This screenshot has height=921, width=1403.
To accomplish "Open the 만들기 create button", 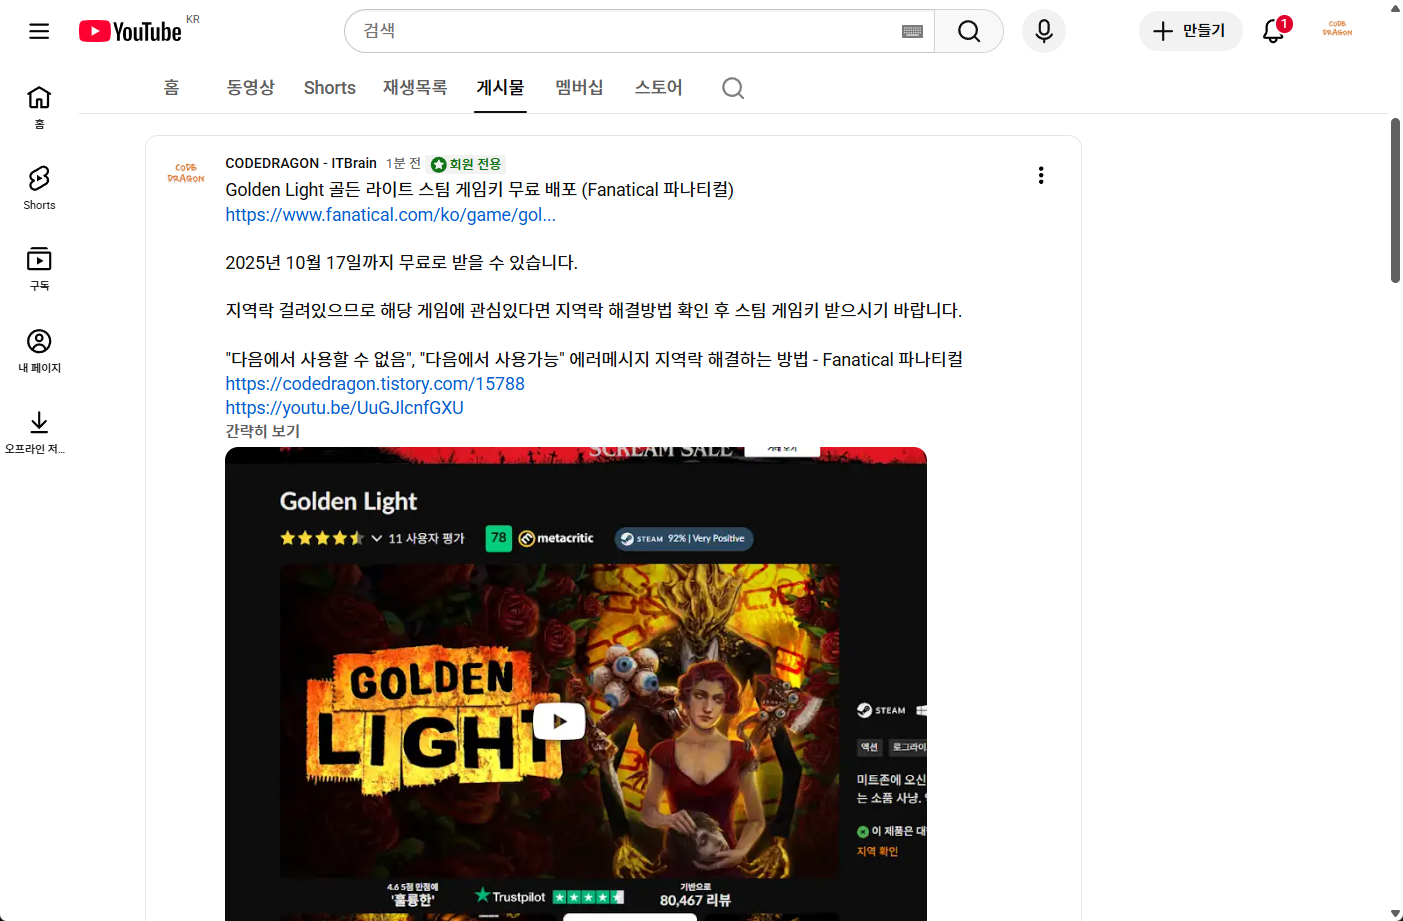I will tap(1190, 31).
